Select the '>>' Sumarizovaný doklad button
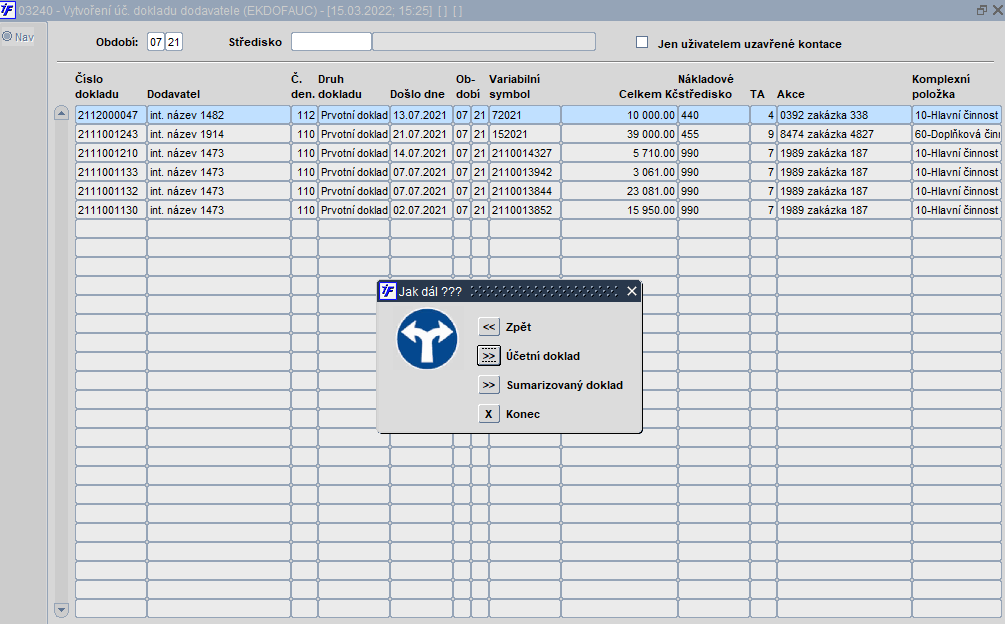The image size is (1005, 624). pyautogui.click(x=488, y=385)
